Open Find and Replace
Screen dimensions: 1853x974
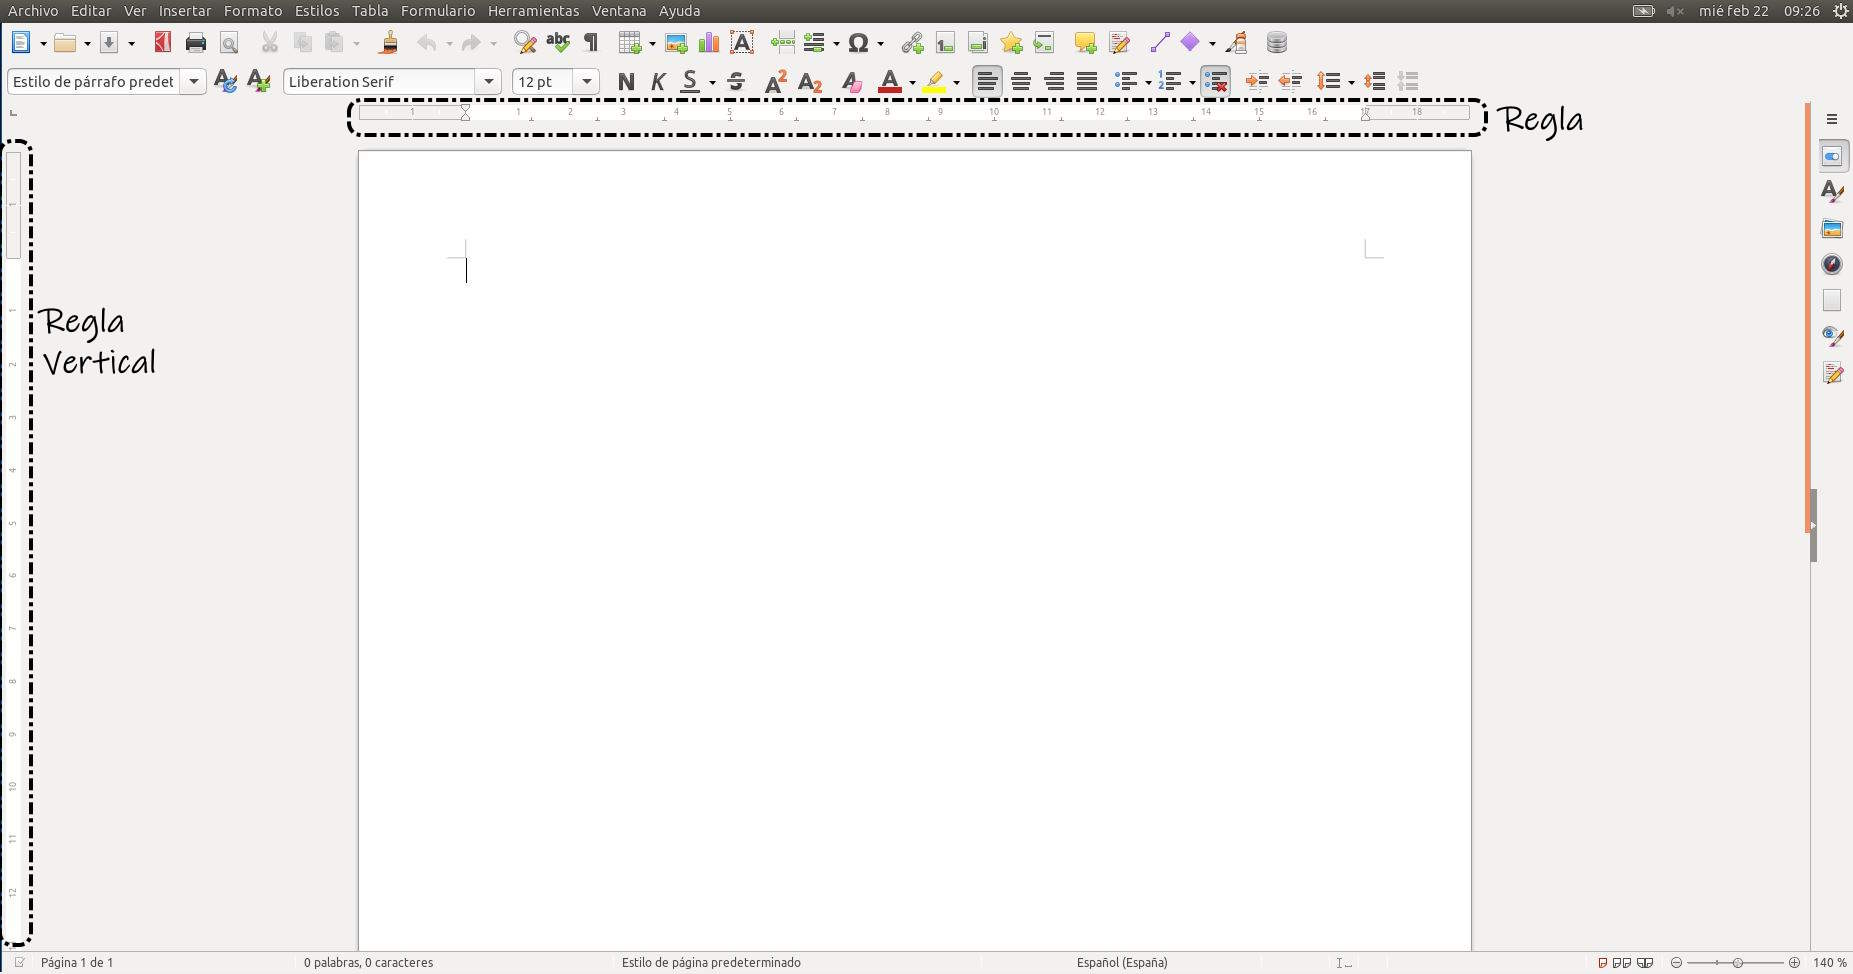click(x=524, y=43)
